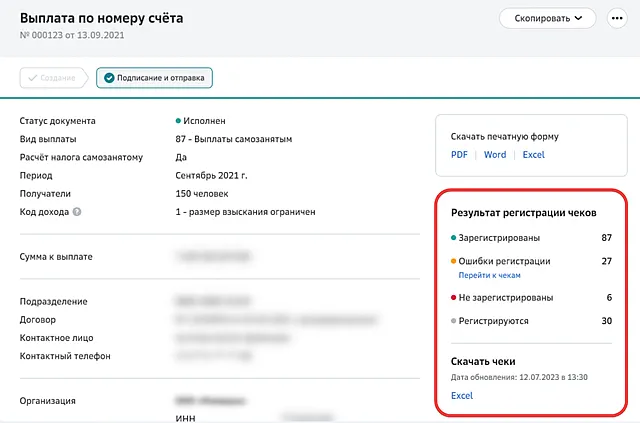Click the help icon next to Код дохода

tap(77, 212)
